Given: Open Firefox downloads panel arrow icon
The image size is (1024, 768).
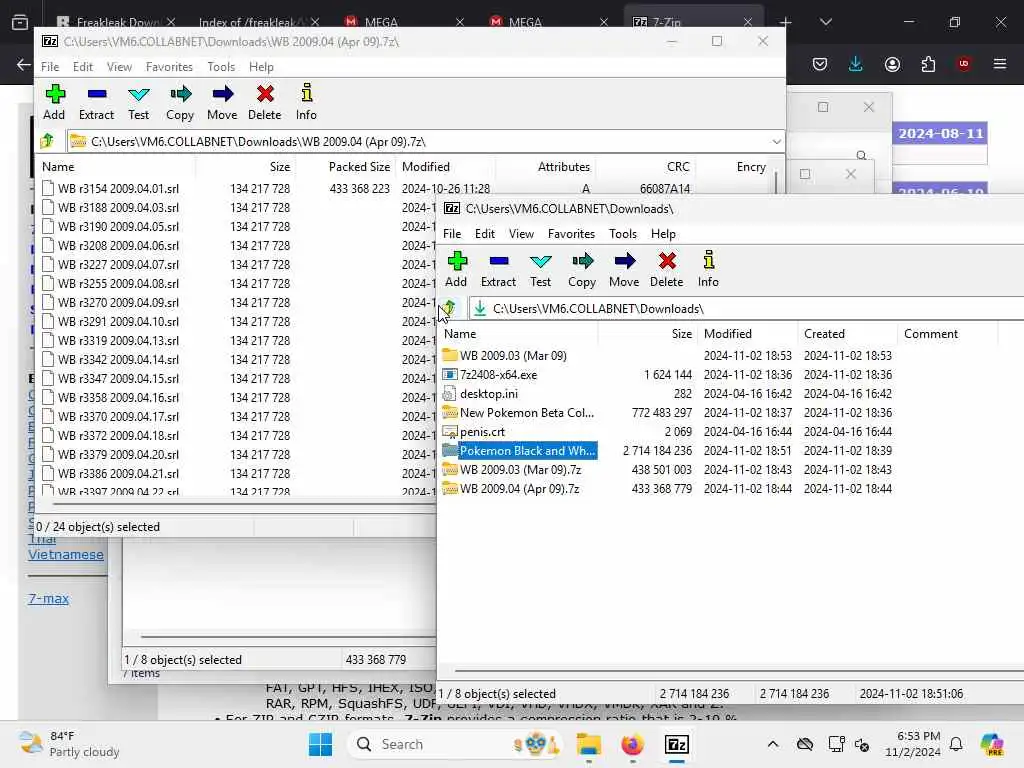Looking at the screenshot, I should [x=856, y=64].
